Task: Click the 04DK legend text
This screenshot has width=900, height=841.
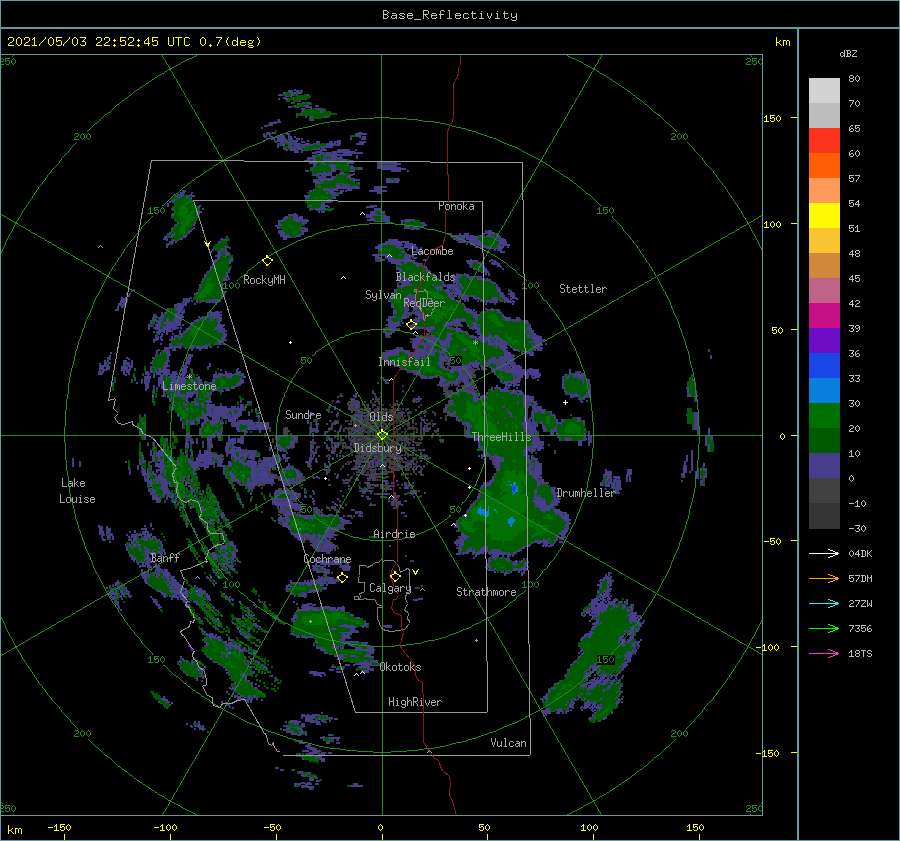Action: coord(860,553)
